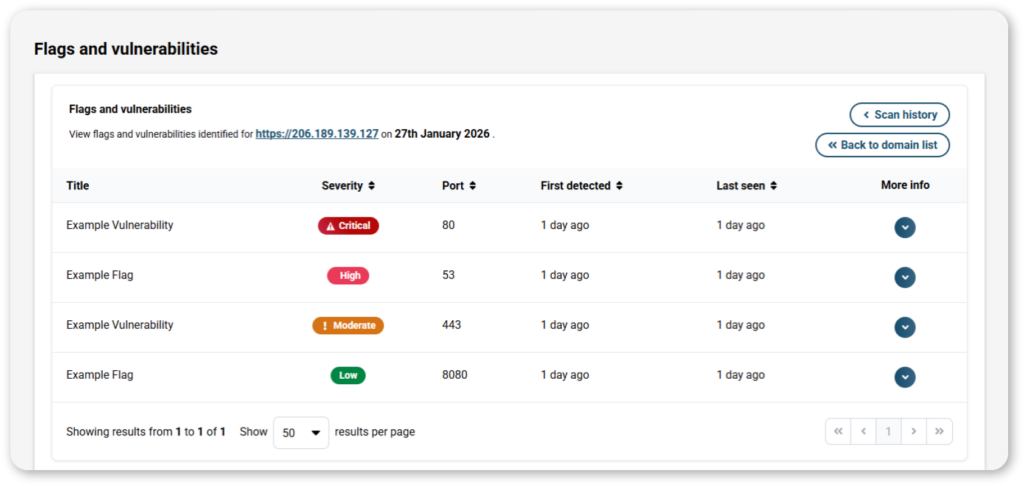Expand more info for port 80 row

pyautogui.click(x=905, y=227)
